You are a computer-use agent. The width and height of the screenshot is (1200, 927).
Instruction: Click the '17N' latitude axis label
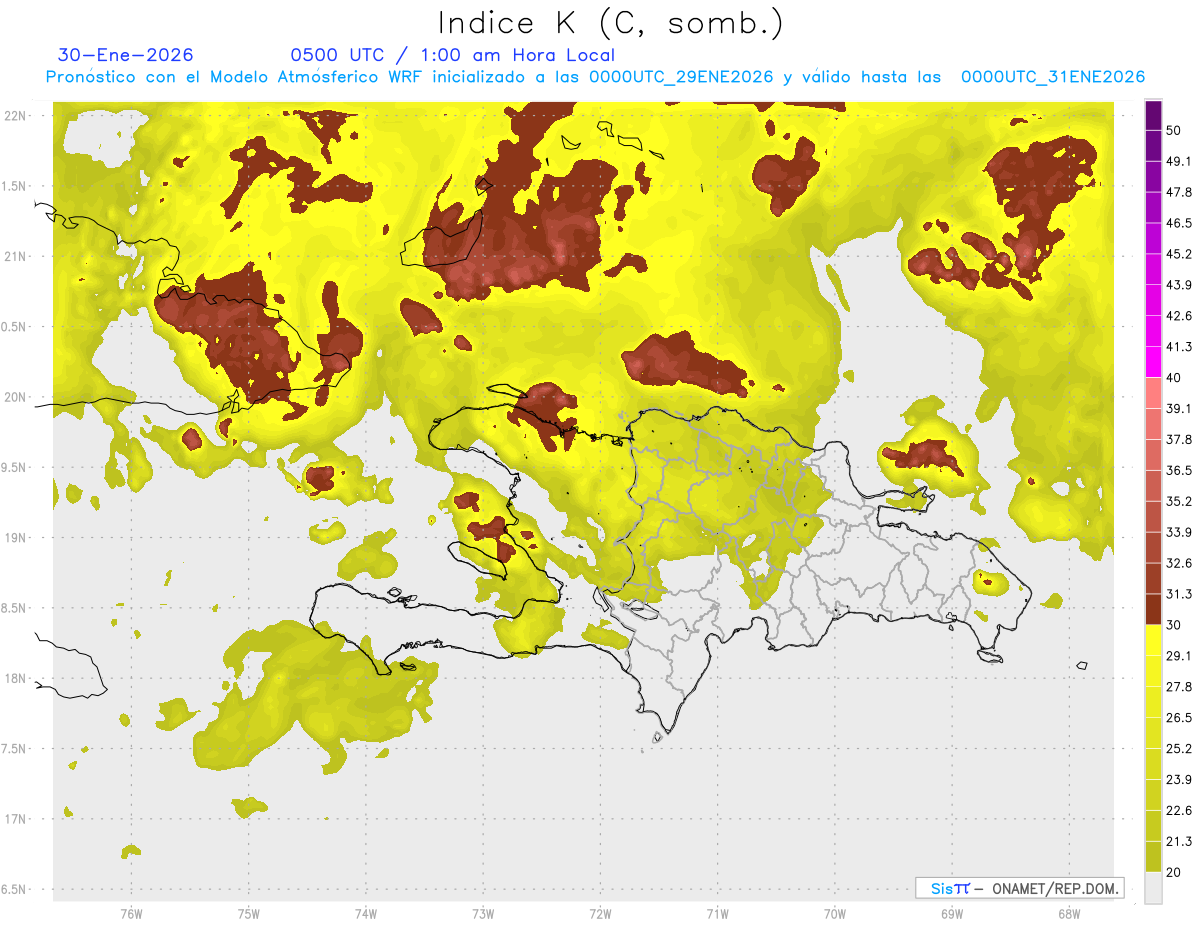(15, 819)
